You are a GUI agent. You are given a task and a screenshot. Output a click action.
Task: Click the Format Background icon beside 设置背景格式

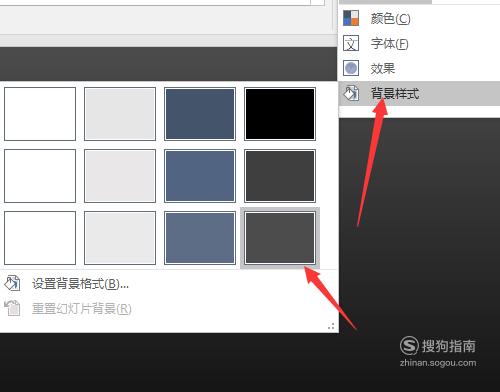click(x=12, y=283)
